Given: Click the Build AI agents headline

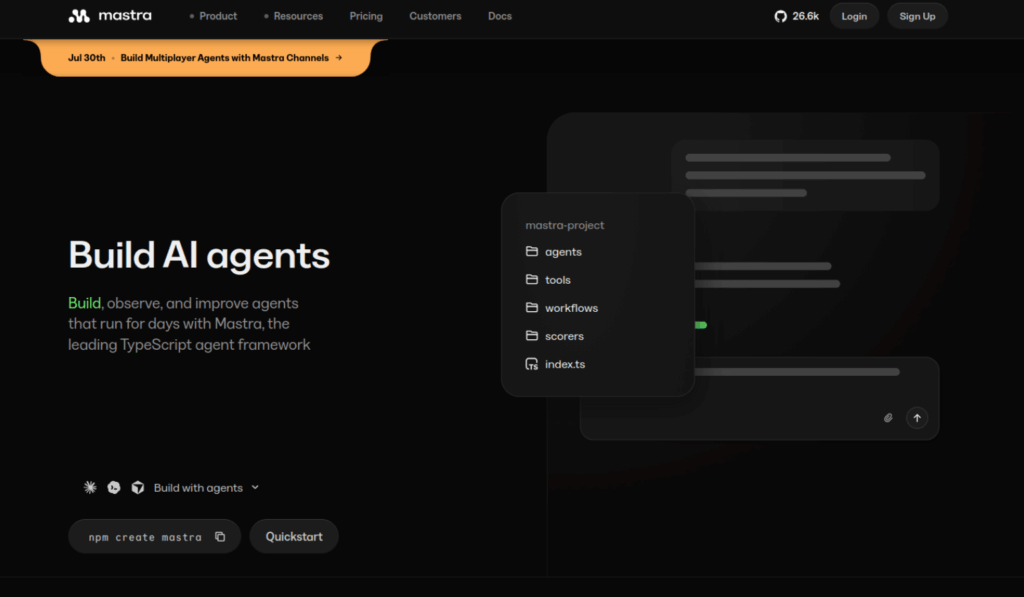Looking at the screenshot, I should pyautogui.click(x=199, y=255).
